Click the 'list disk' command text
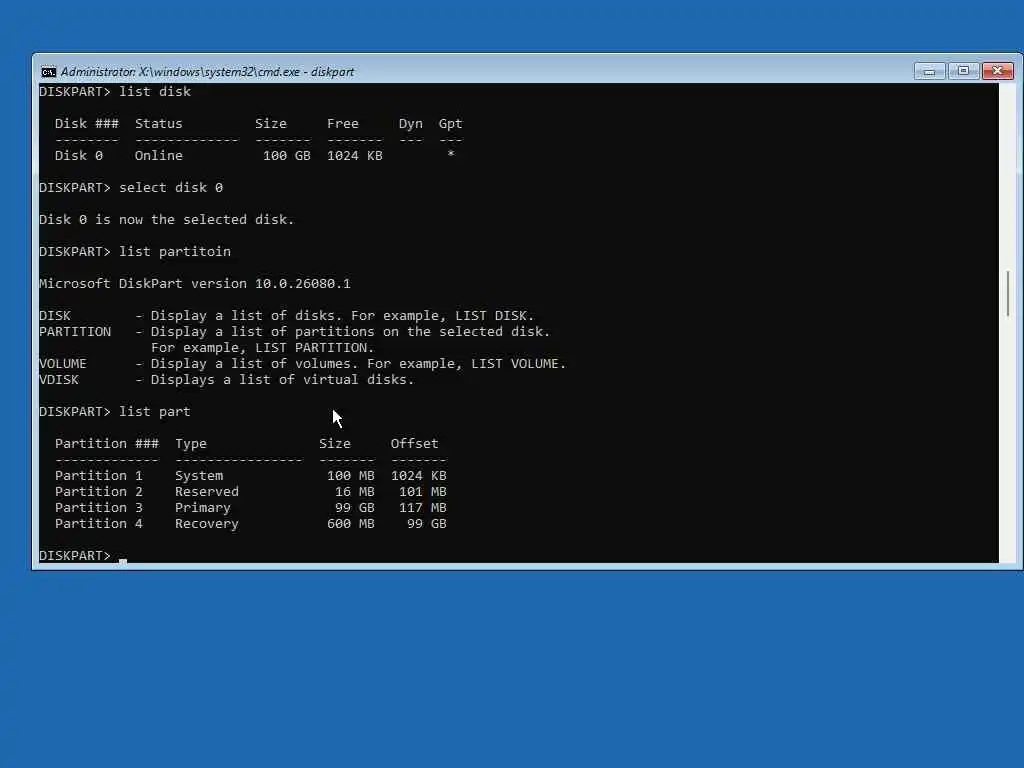This screenshot has width=1024, height=768. [155, 91]
